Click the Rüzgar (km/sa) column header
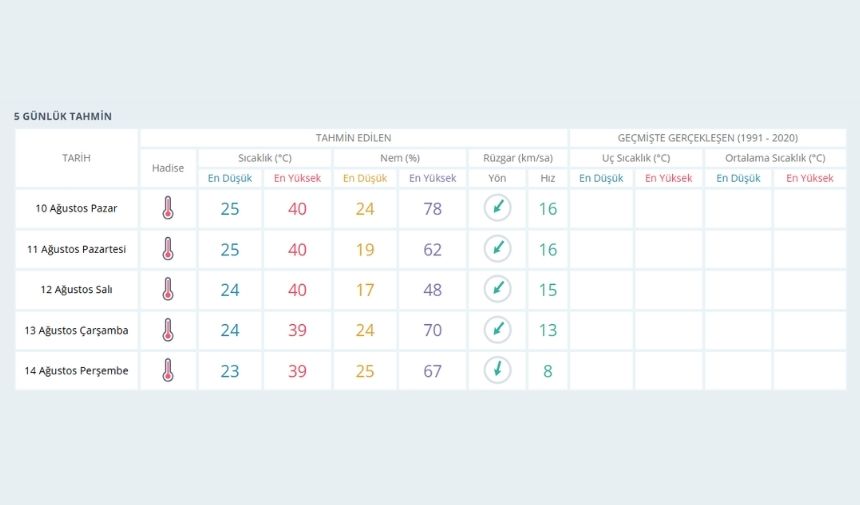 tap(518, 158)
